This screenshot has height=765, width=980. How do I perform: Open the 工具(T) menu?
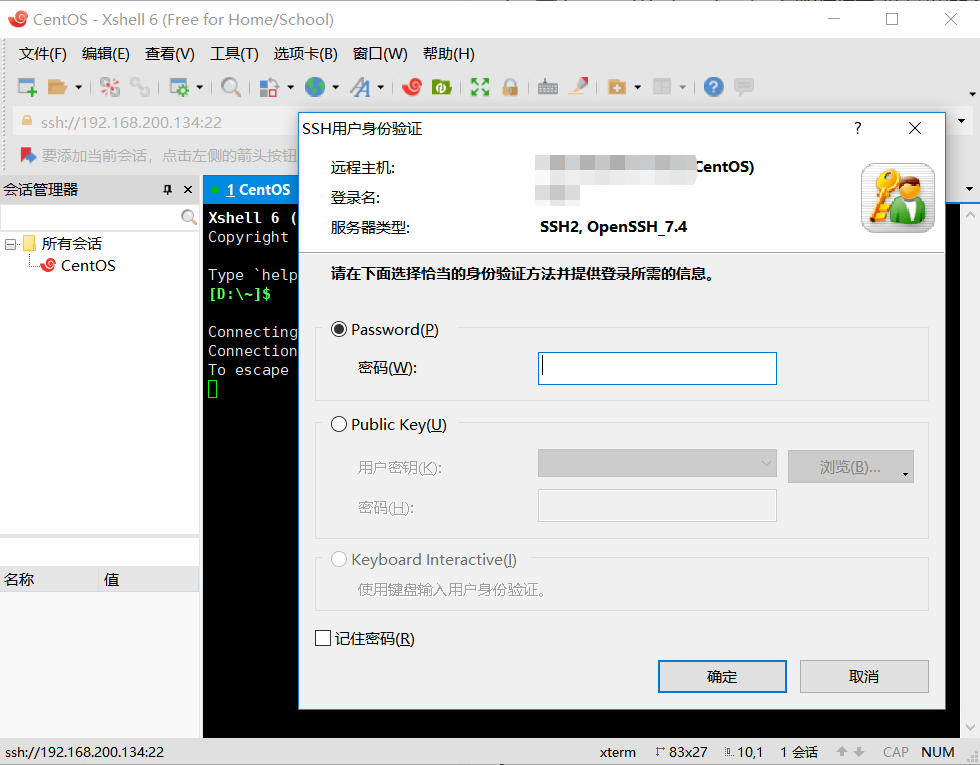pos(234,54)
